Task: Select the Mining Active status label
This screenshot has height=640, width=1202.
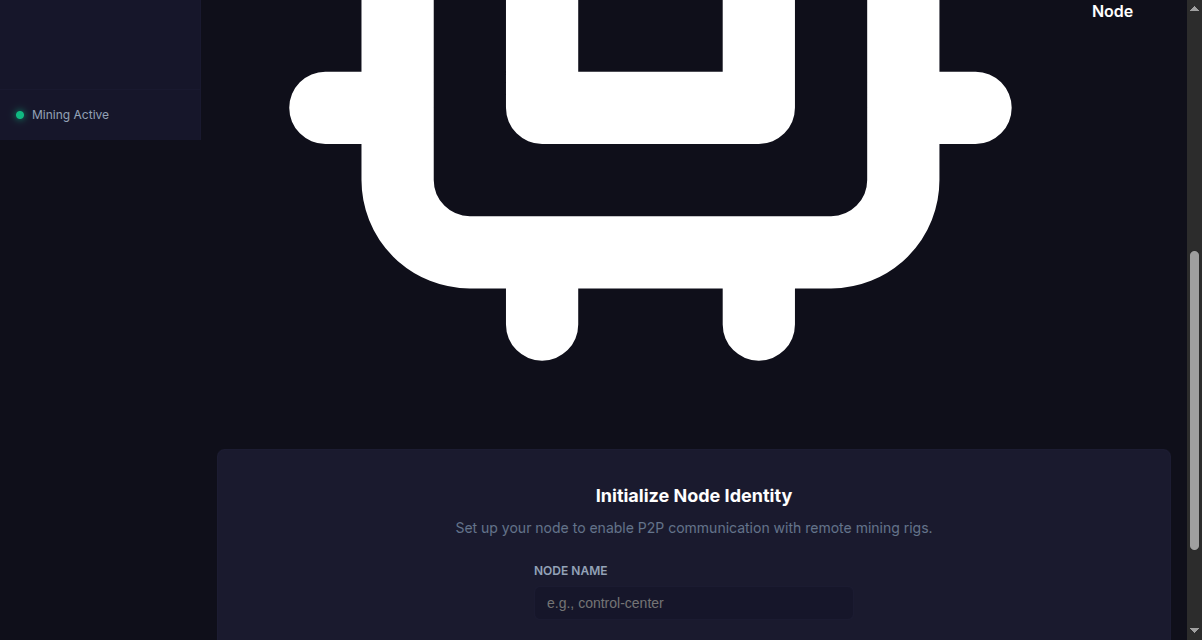Action: 70,115
